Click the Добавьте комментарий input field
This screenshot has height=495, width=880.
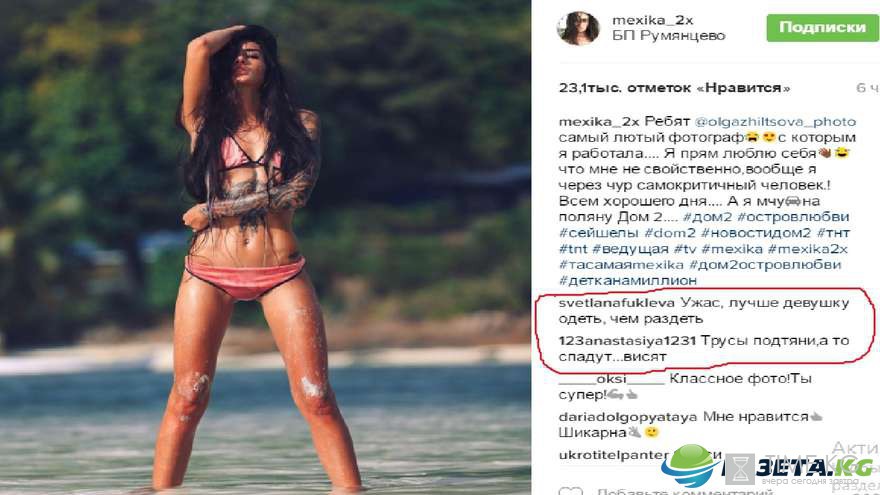pyautogui.click(x=685, y=492)
